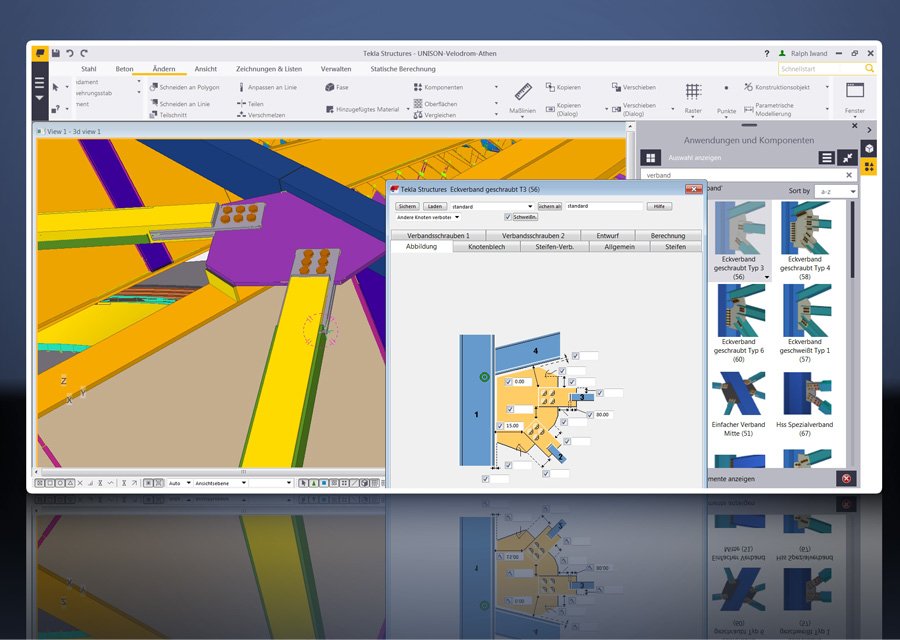Open the Sort by a-z dropdown
Image resolution: width=900 pixels, height=640 pixels.
point(836,191)
